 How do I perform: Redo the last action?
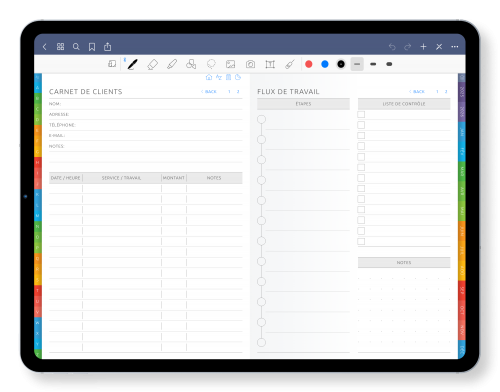[x=408, y=47]
